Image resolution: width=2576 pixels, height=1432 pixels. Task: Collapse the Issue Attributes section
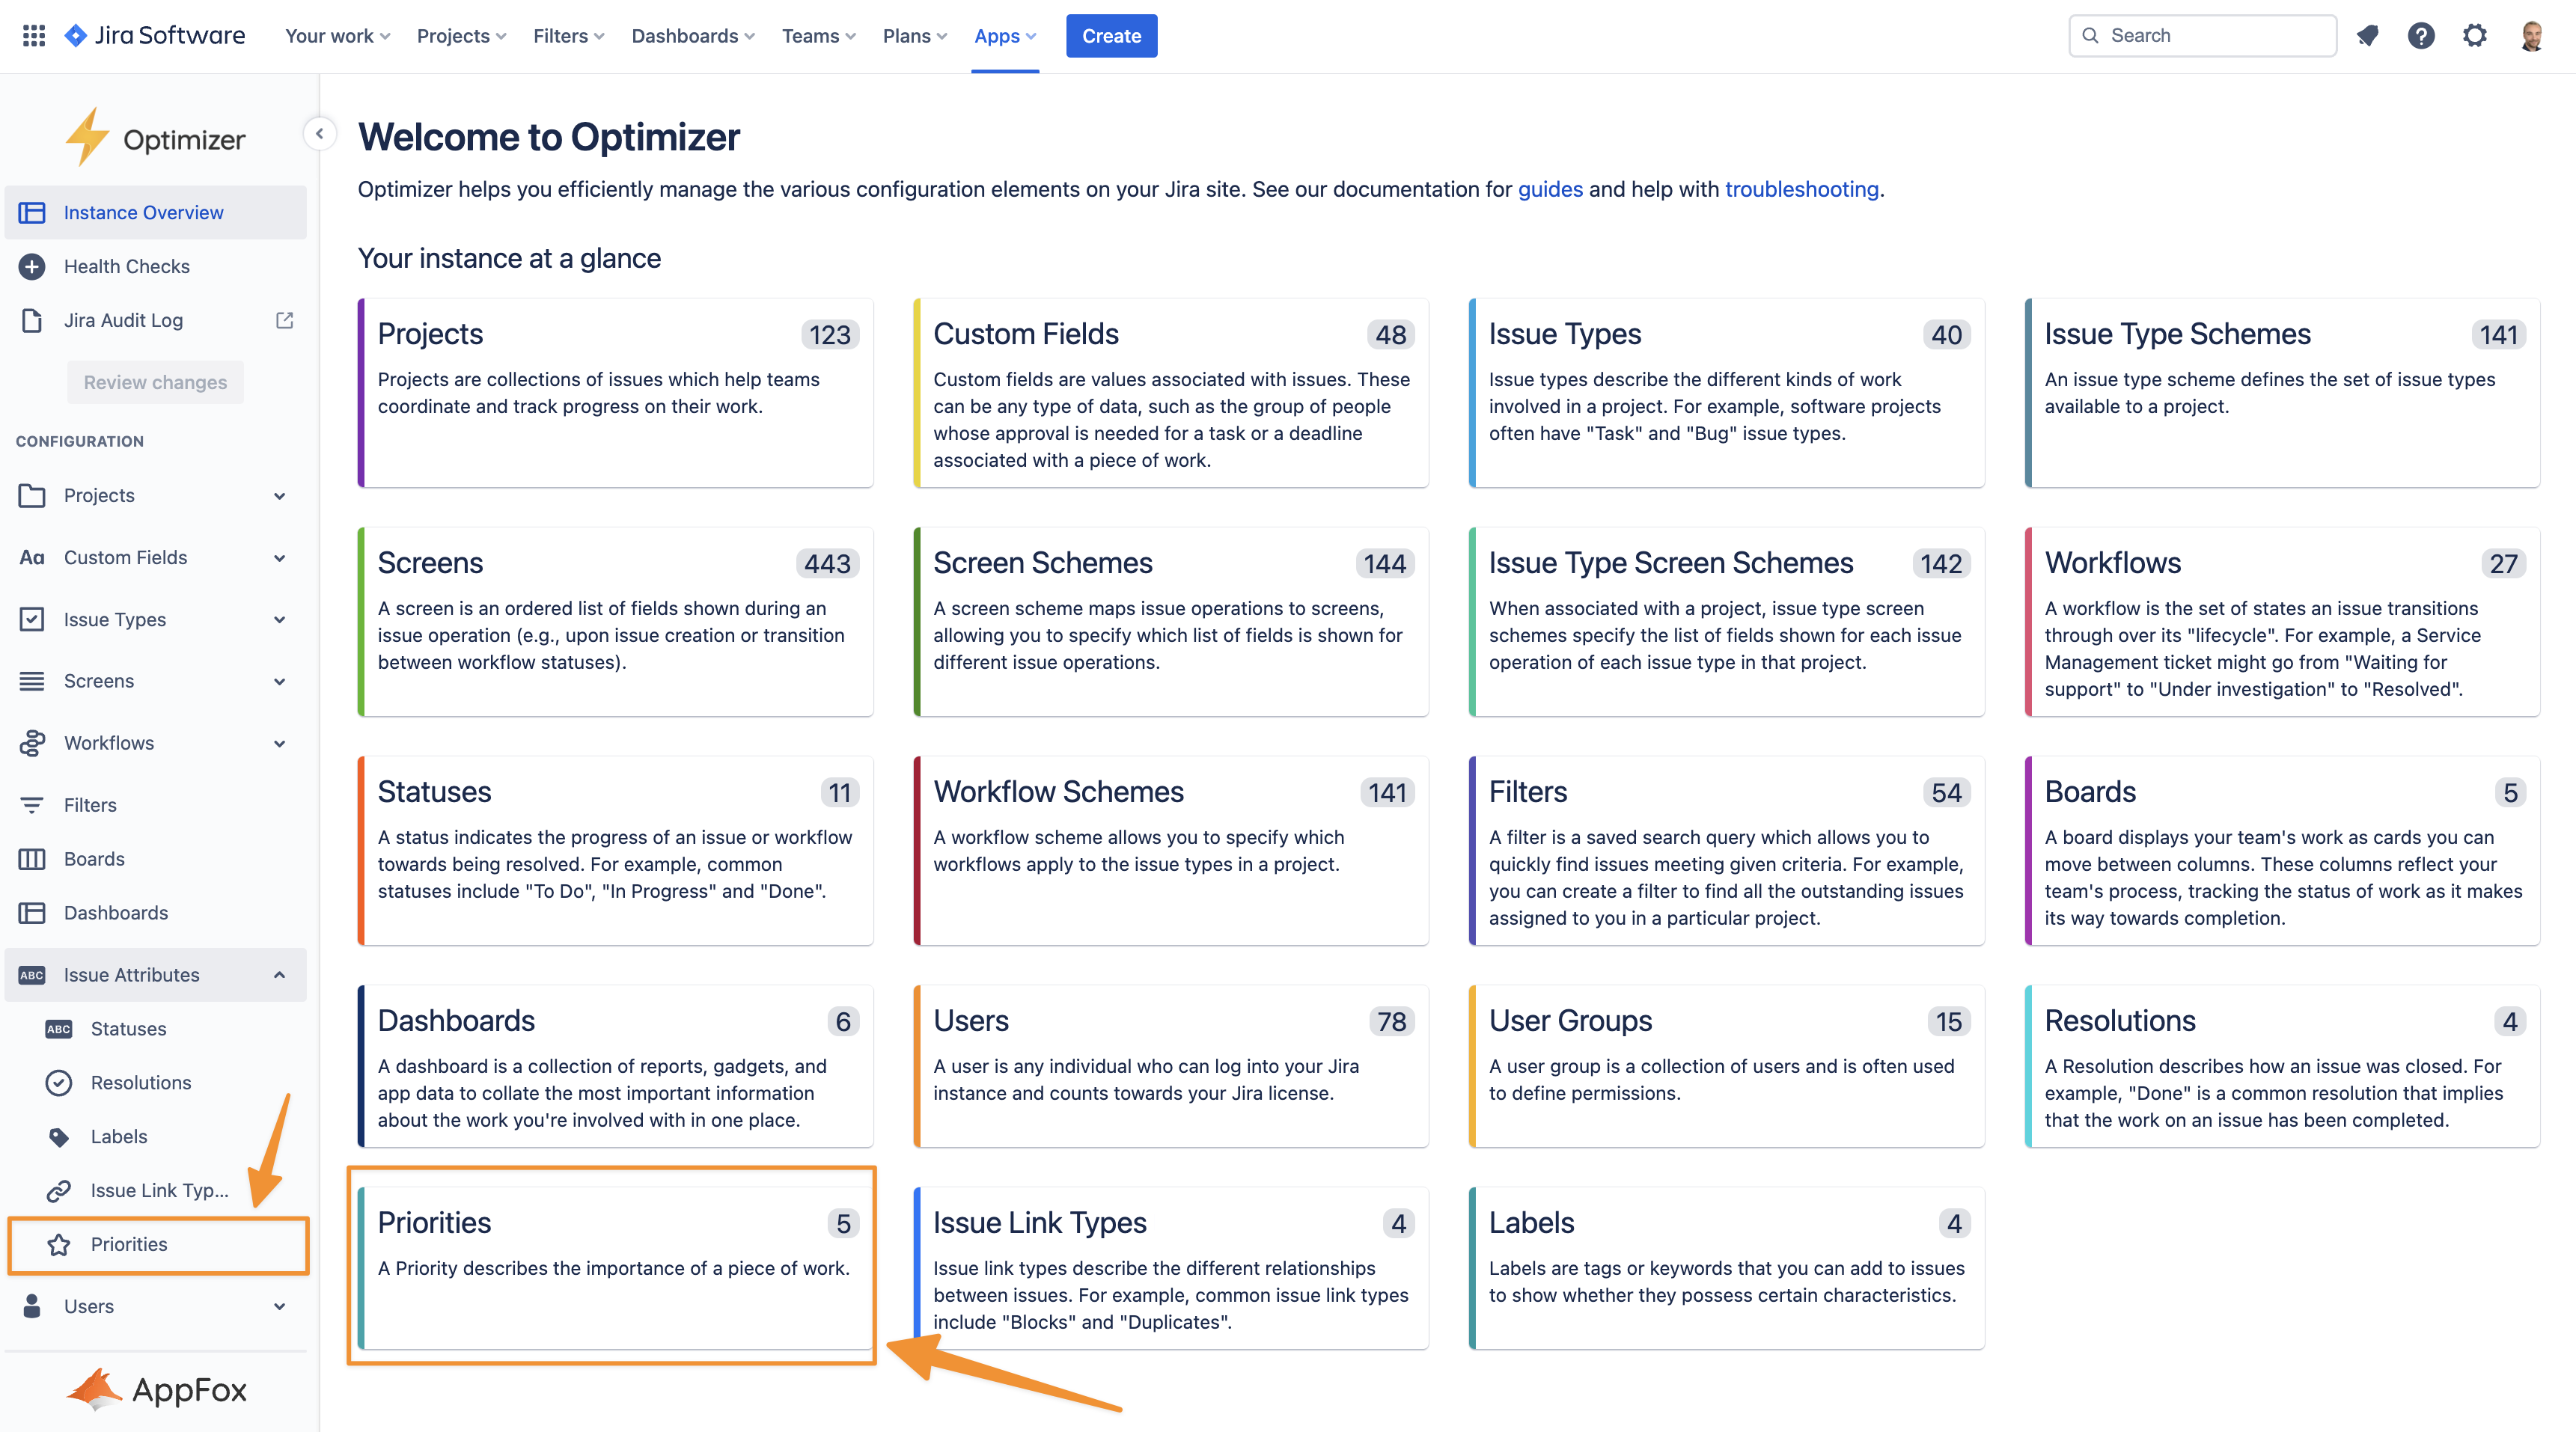279,975
